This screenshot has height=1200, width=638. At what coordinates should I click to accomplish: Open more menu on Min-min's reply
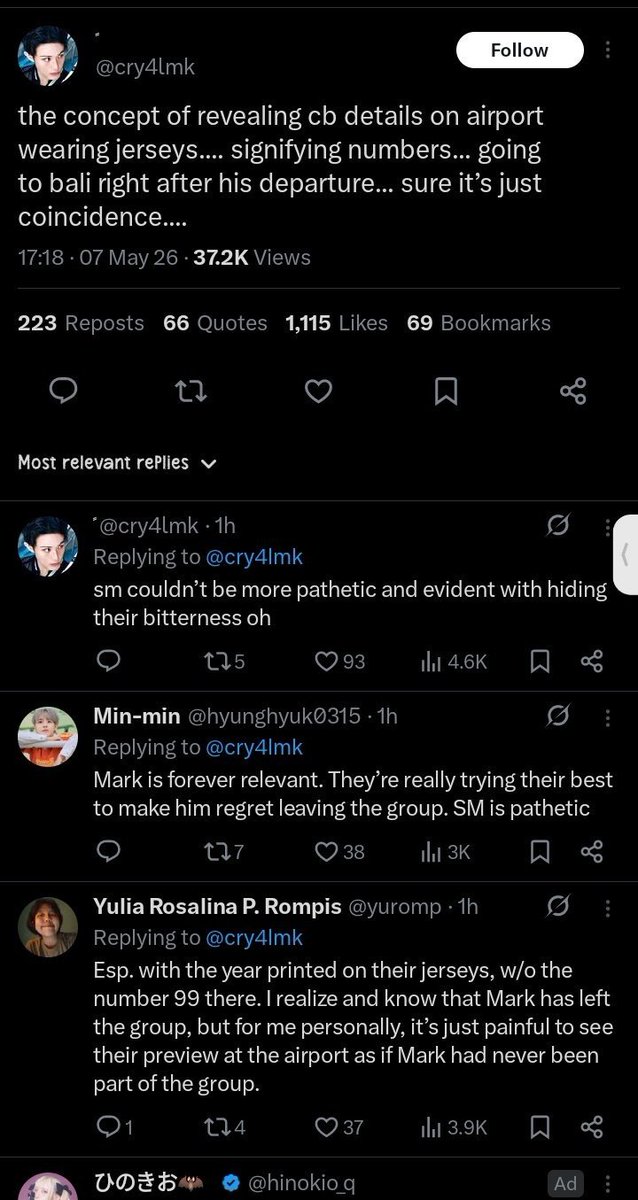(609, 716)
